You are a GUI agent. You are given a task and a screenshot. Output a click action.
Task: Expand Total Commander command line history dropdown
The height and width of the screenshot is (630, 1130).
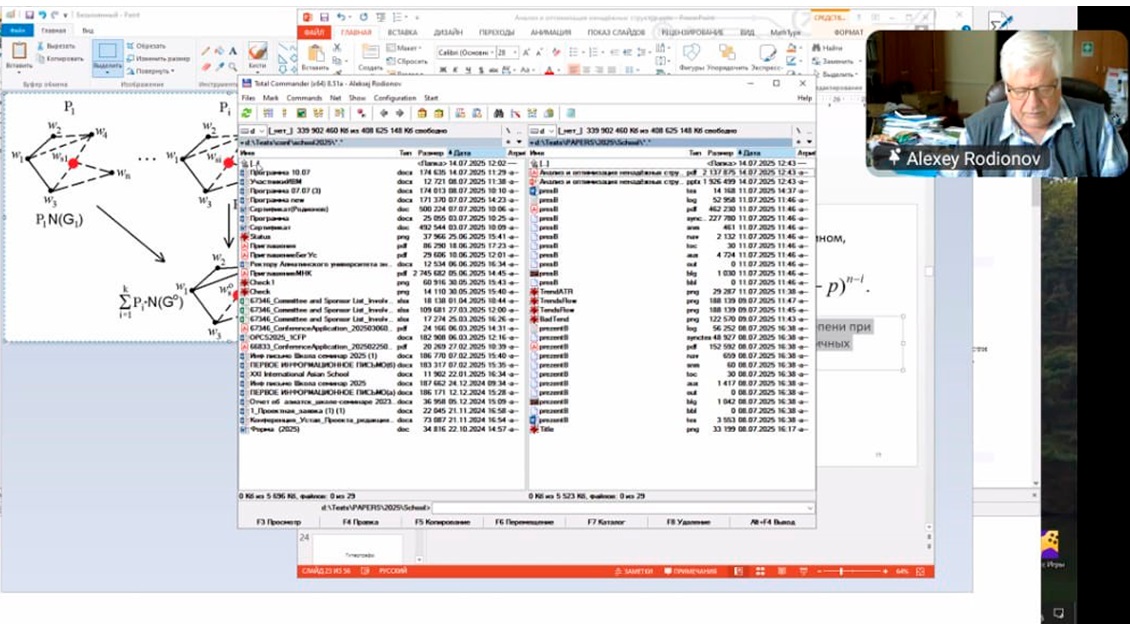810,508
